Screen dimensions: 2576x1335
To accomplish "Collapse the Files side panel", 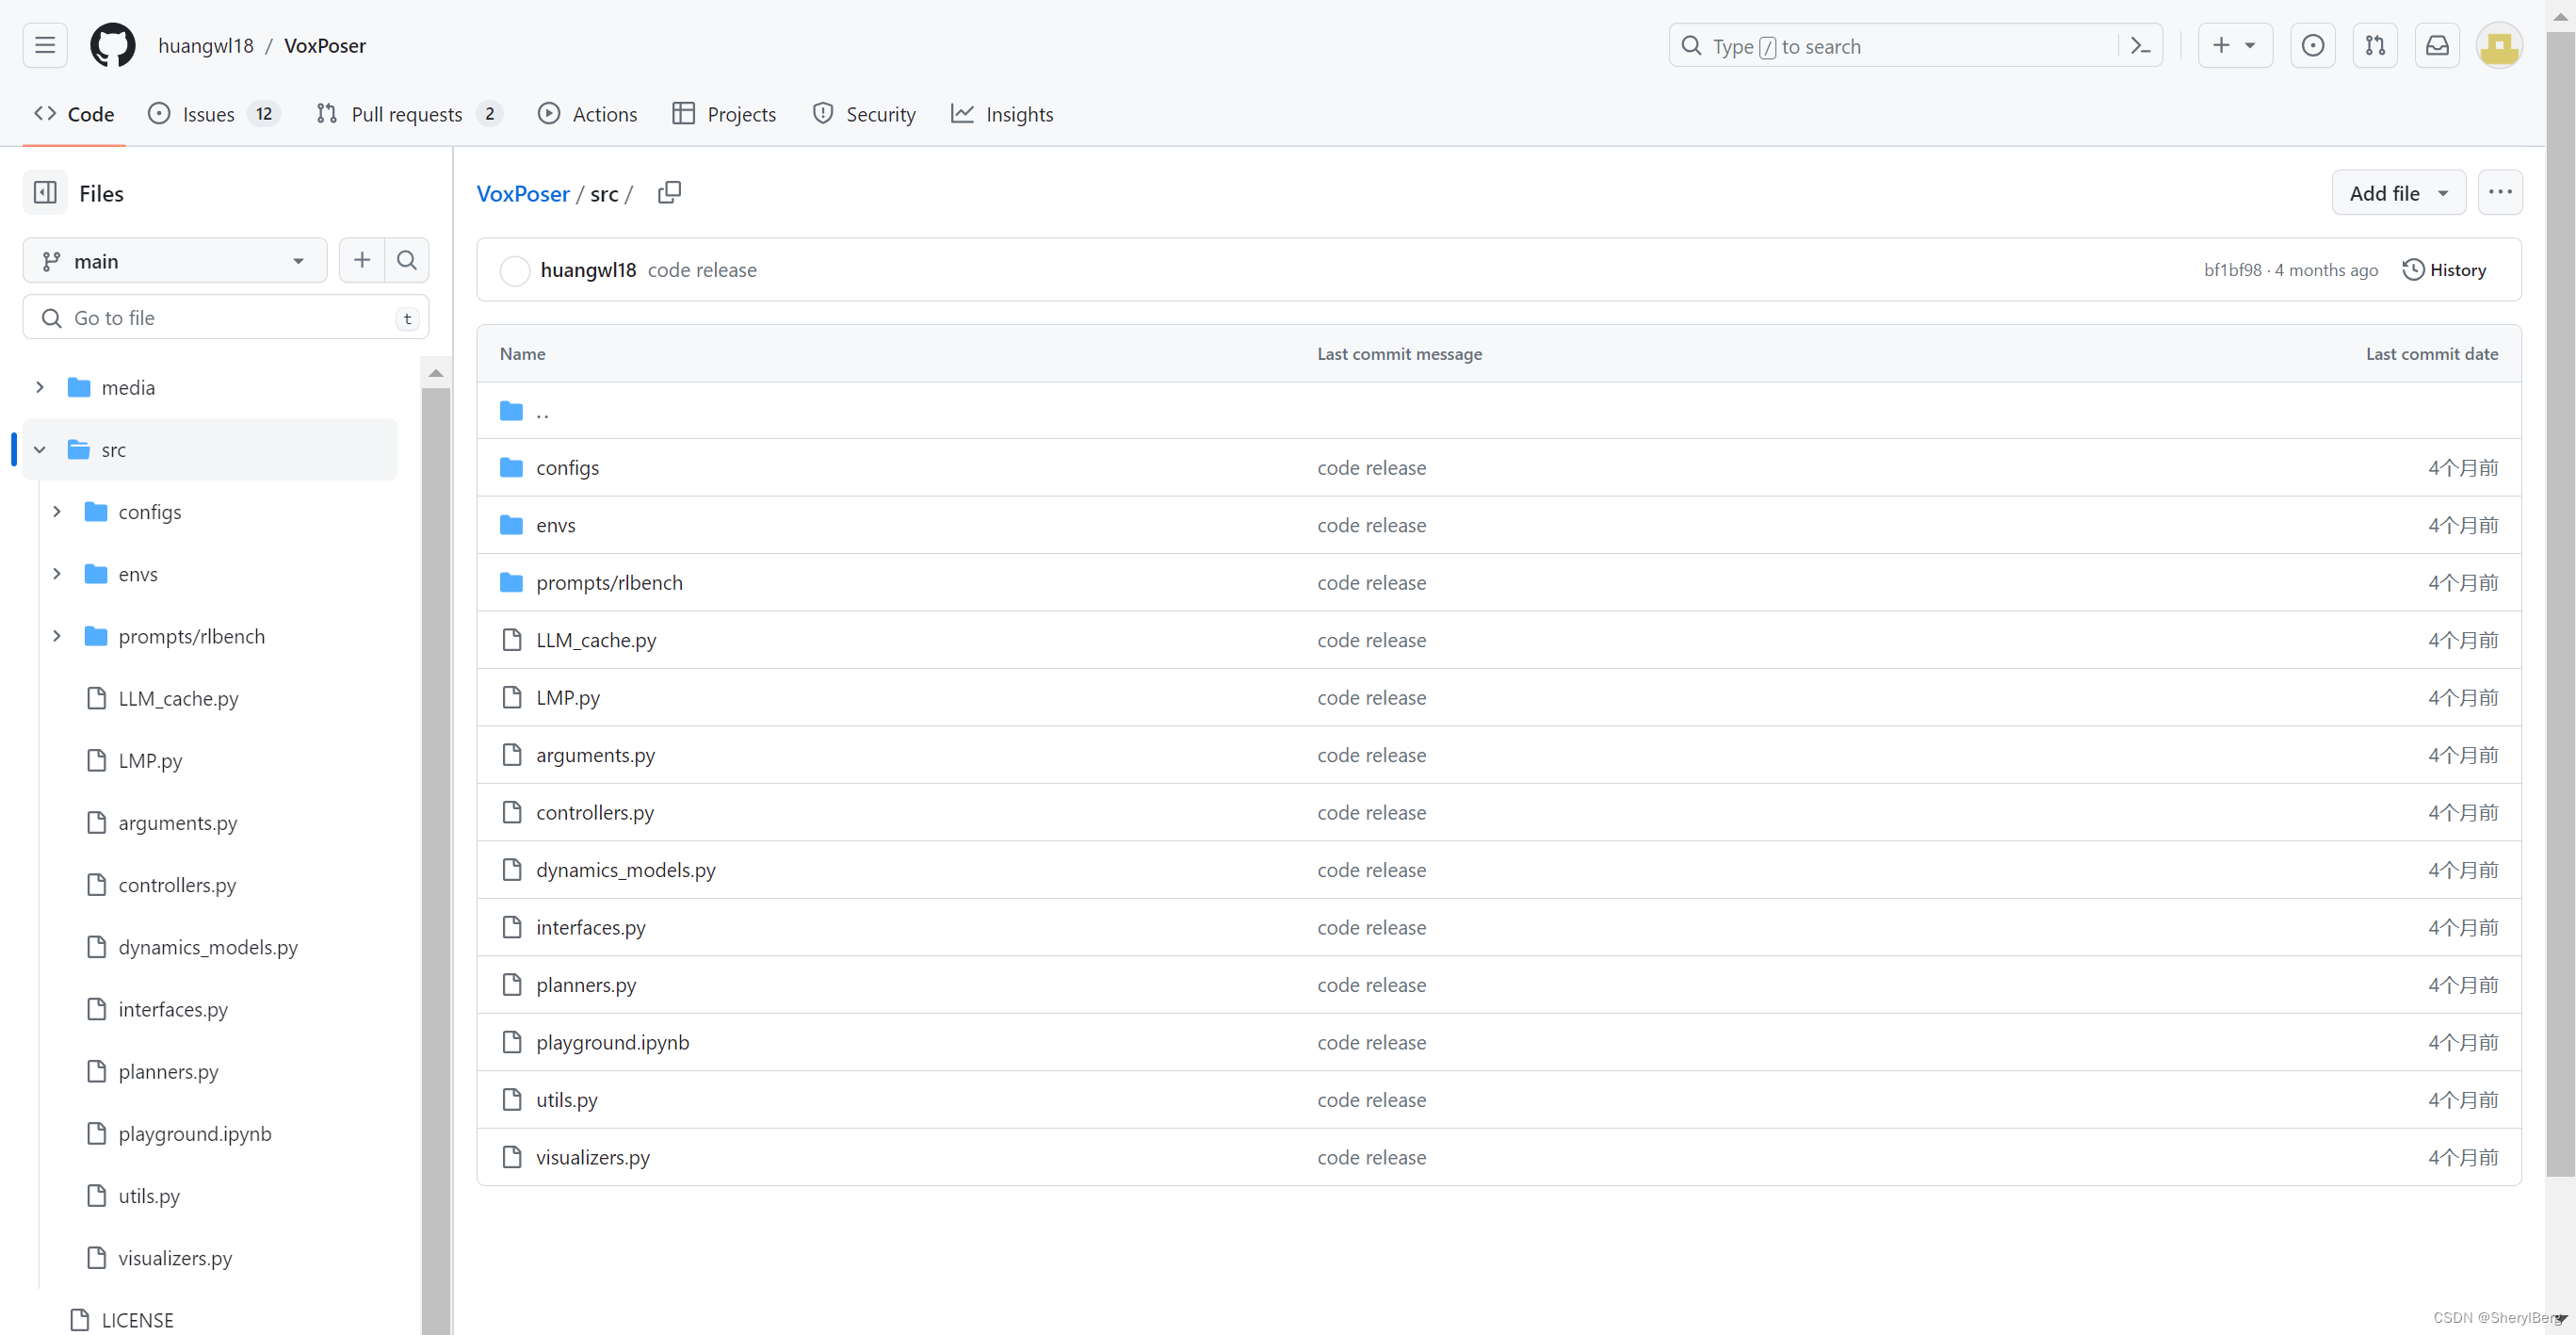I will 45,193.
